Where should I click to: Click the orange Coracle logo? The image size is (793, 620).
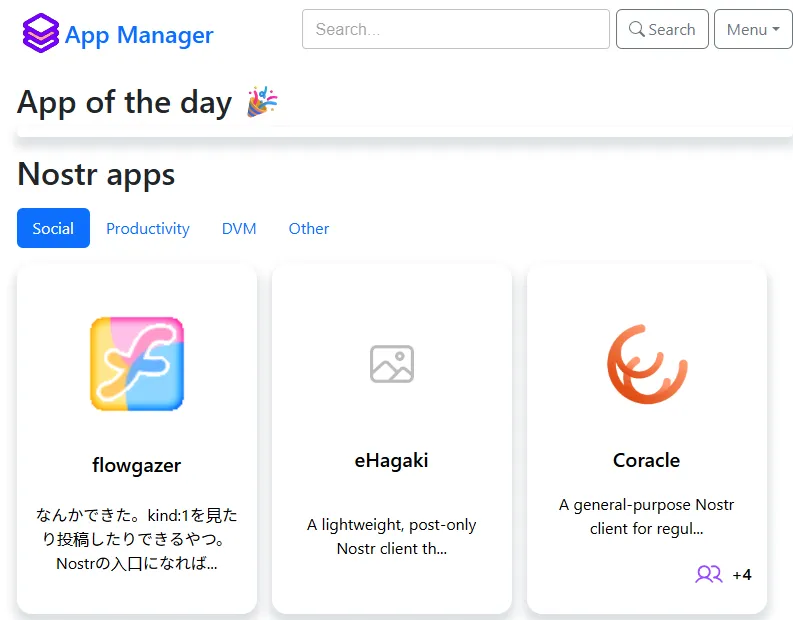click(647, 364)
